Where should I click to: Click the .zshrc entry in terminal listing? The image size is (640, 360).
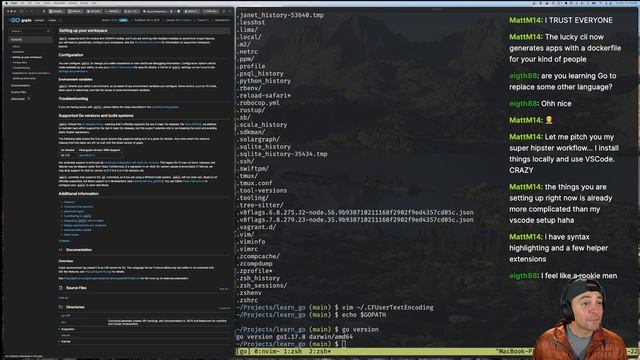247,300
